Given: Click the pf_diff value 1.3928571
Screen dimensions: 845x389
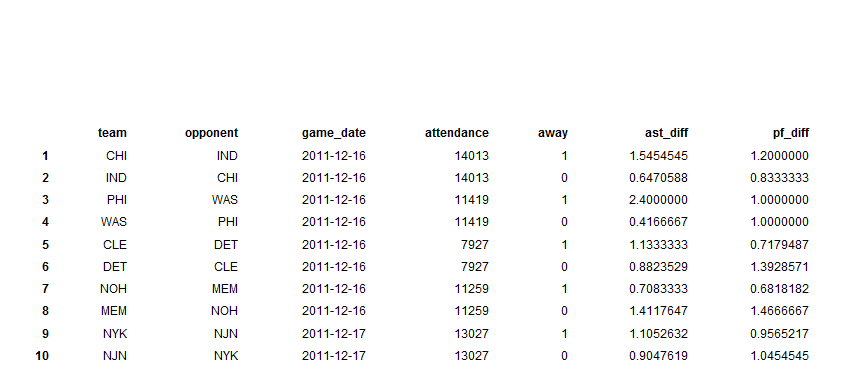Looking at the screenshot, I should [779, 267].
